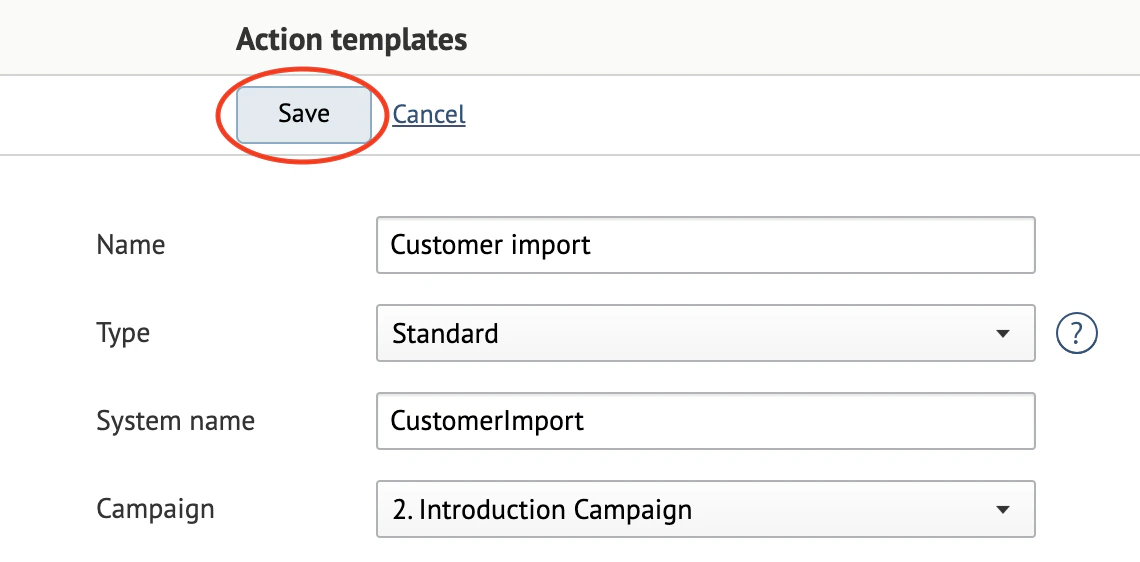Open the Type dropdown showing Standard
The width and height of the screenshot is (1140, 562).
[x=705, y=334]
